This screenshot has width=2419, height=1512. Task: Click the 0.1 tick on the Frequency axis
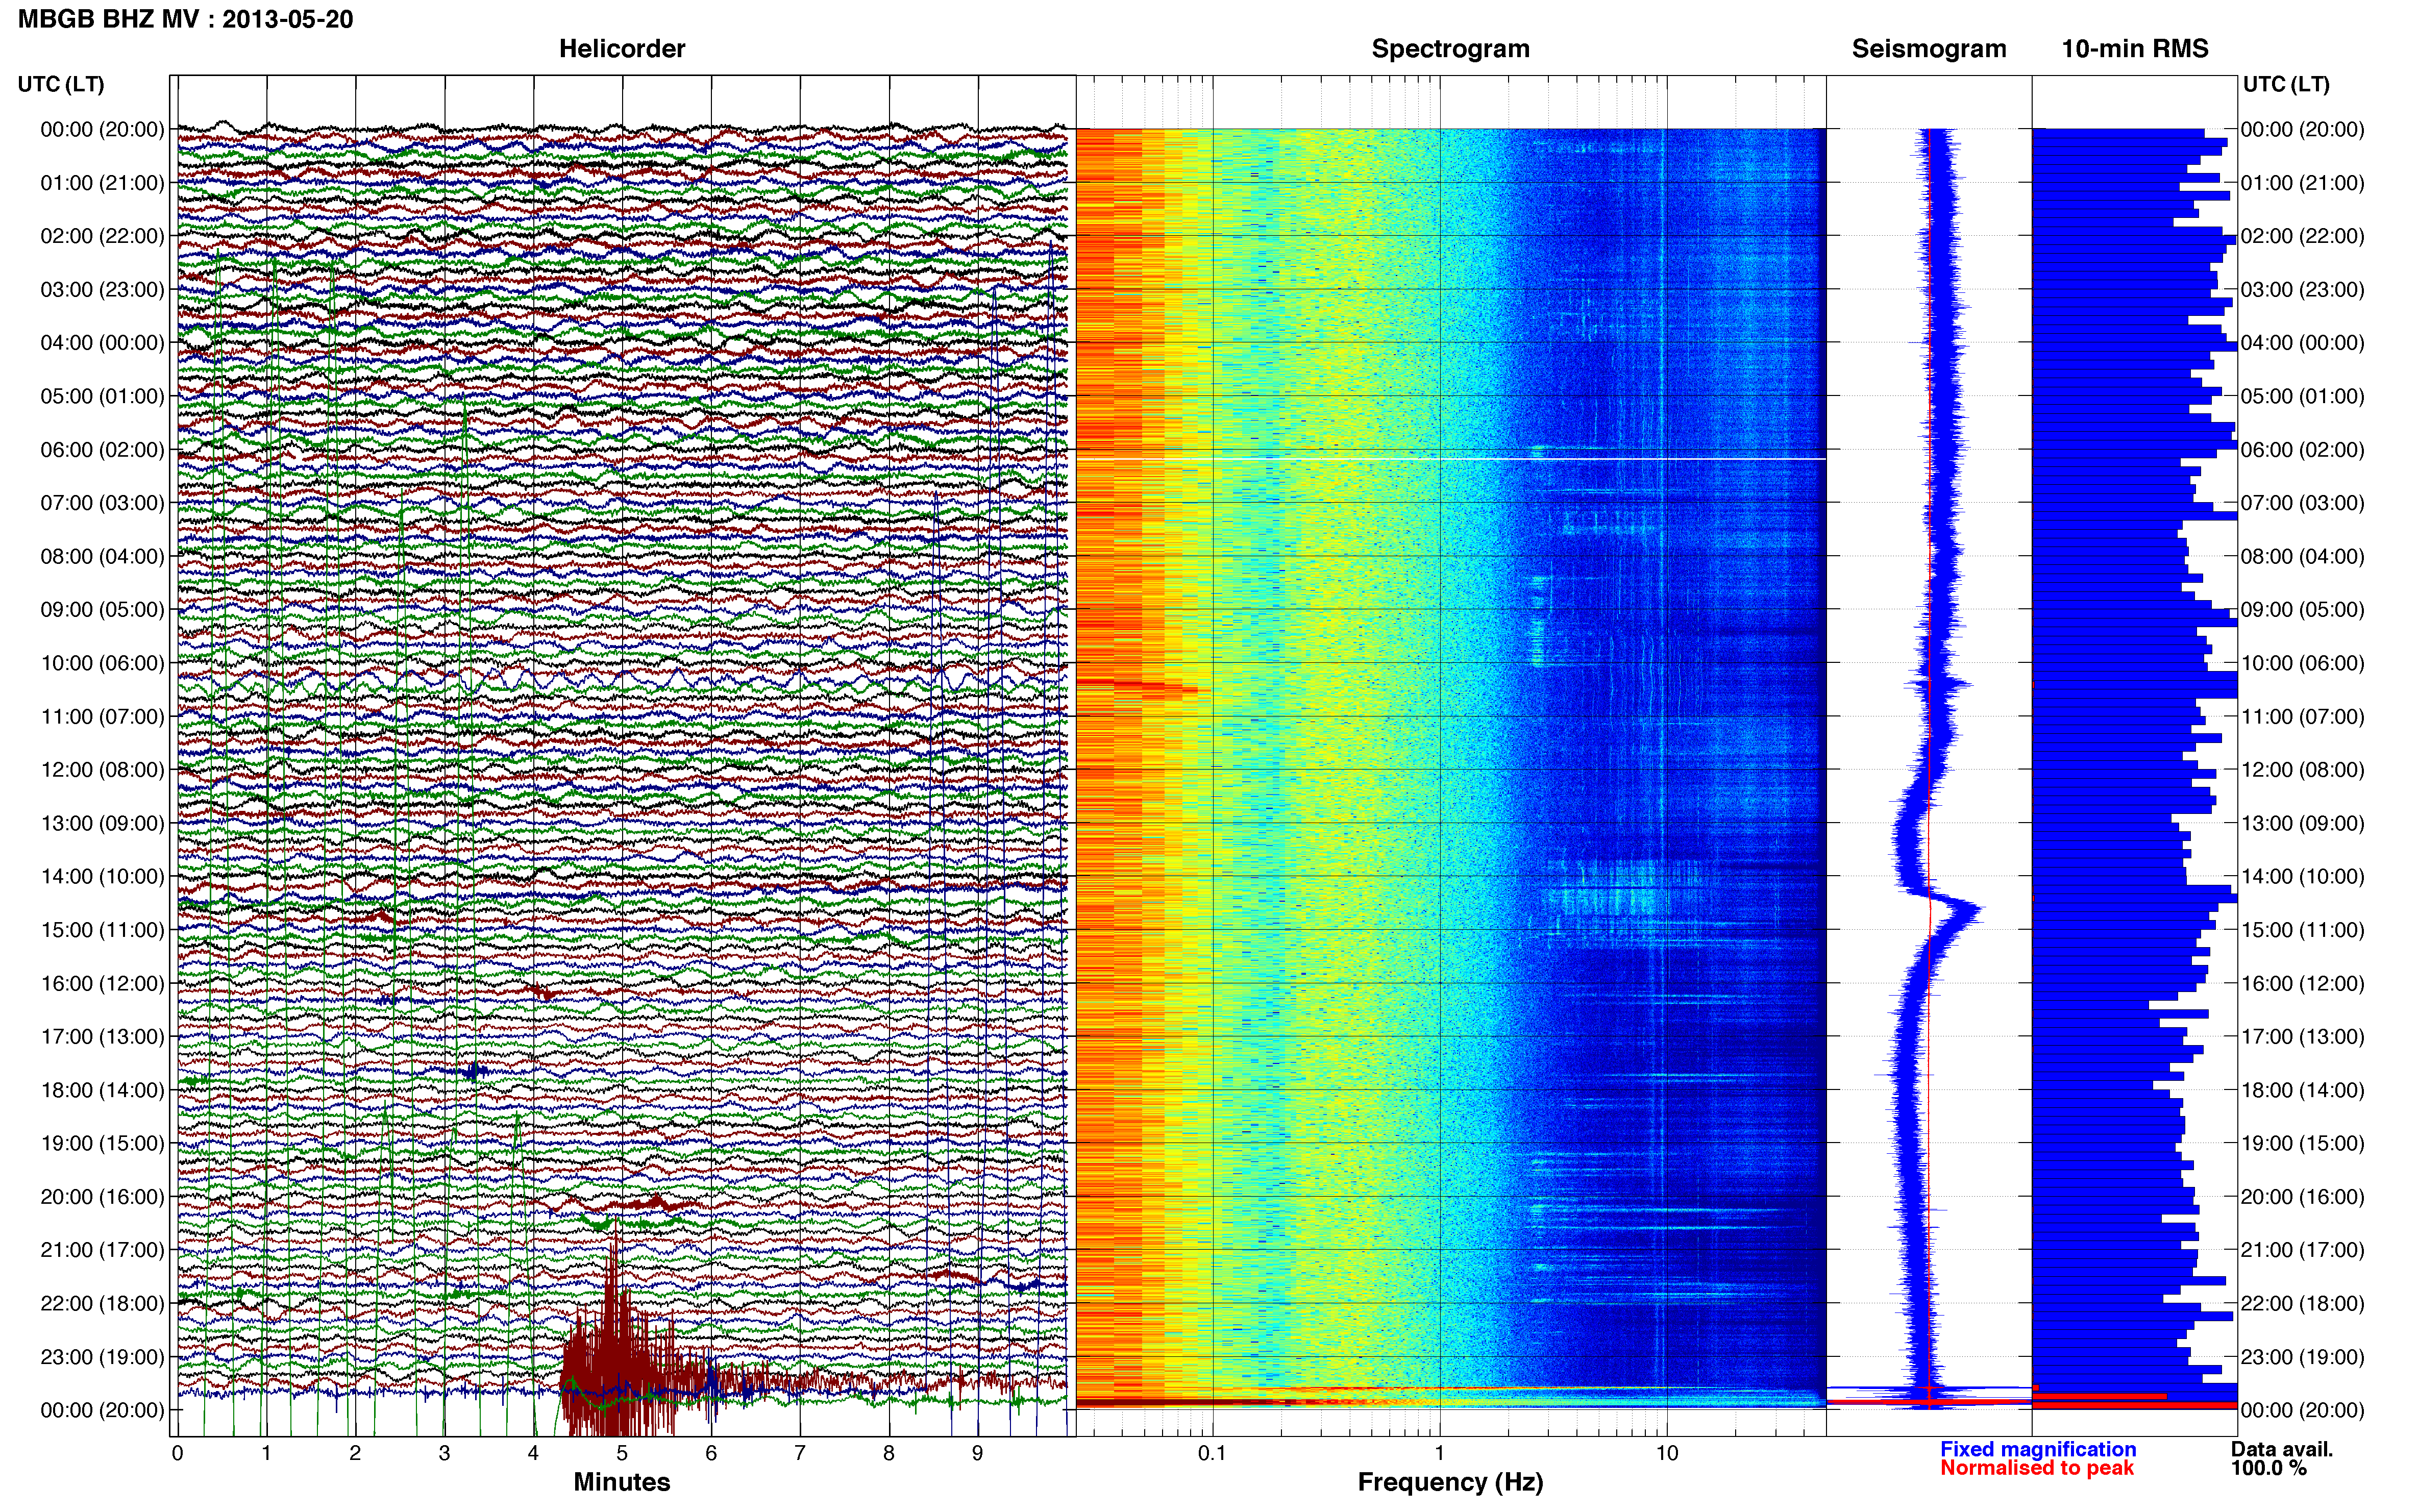point(1212,1454)
